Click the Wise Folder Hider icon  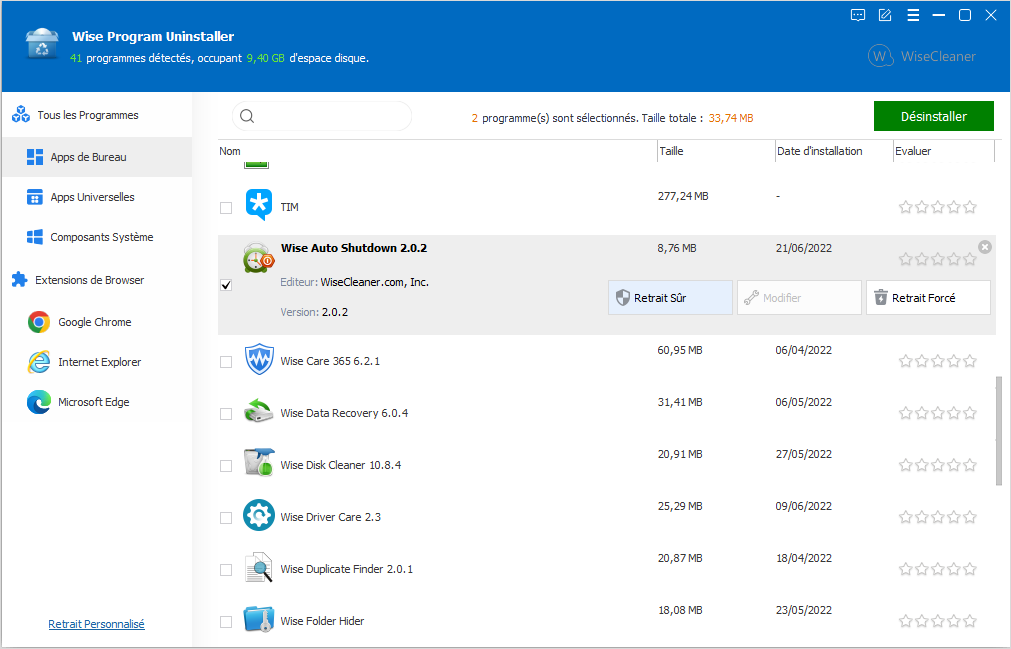[259, 619]
